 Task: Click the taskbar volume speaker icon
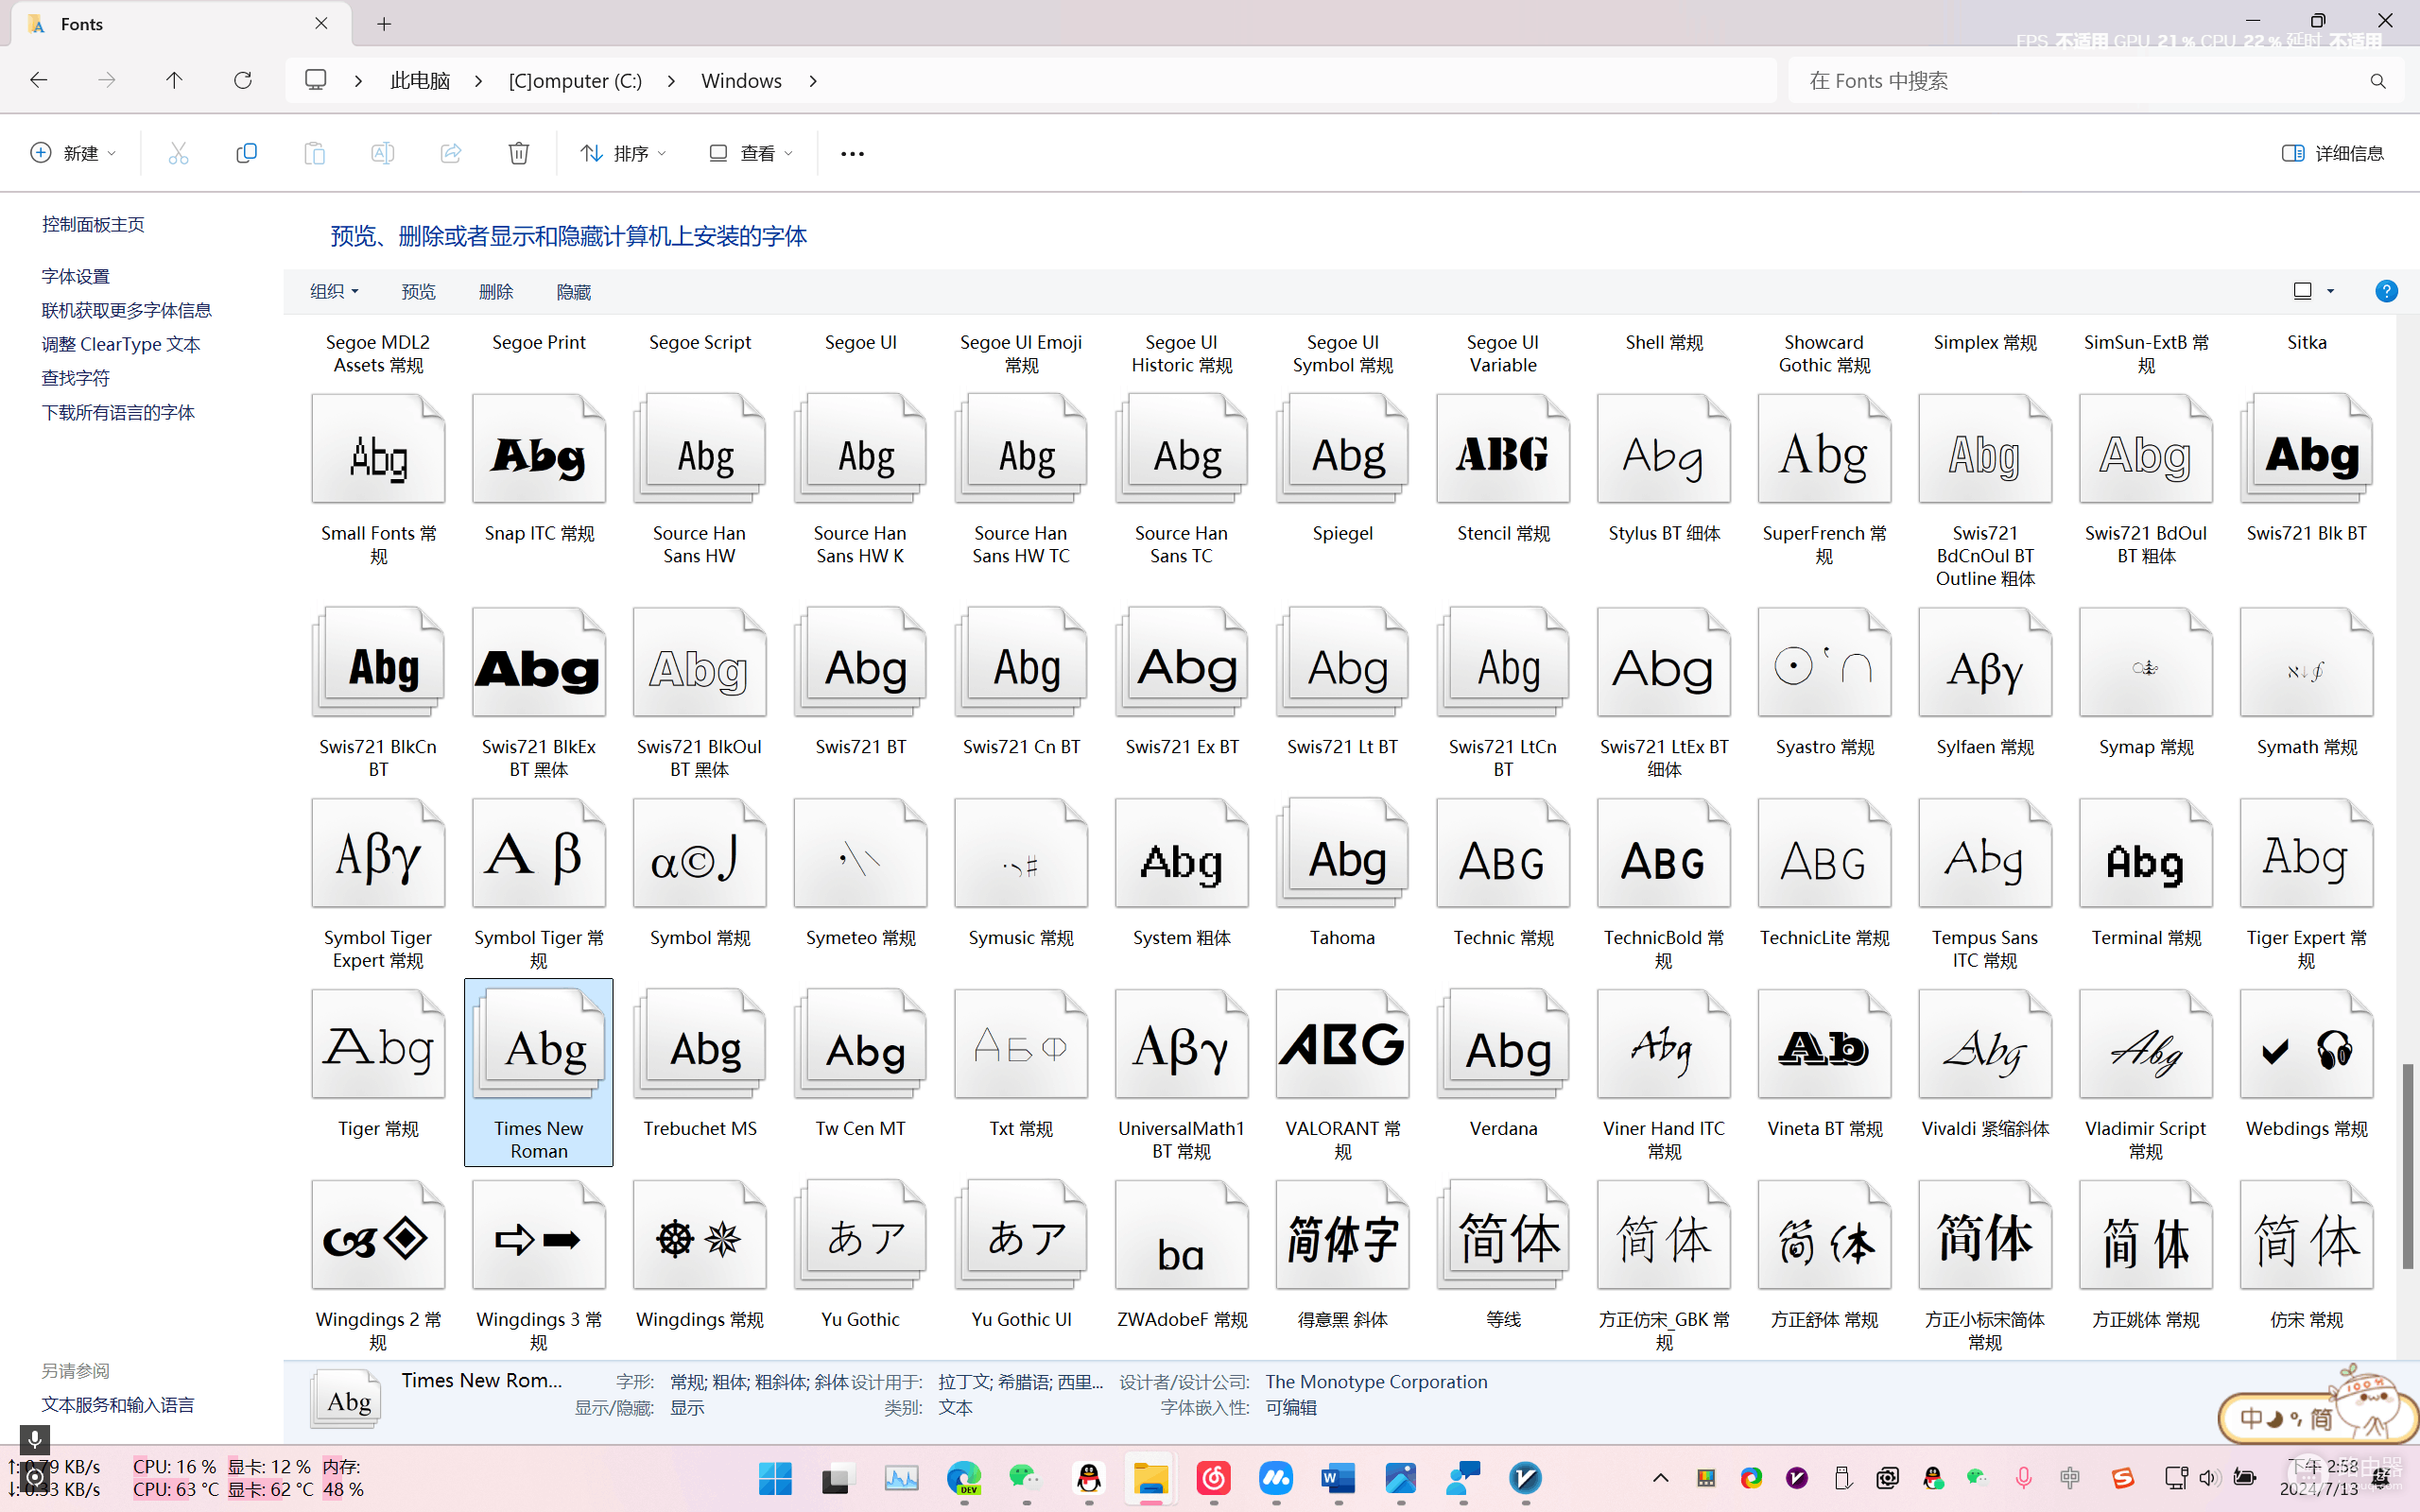tap(2209, 1478)
